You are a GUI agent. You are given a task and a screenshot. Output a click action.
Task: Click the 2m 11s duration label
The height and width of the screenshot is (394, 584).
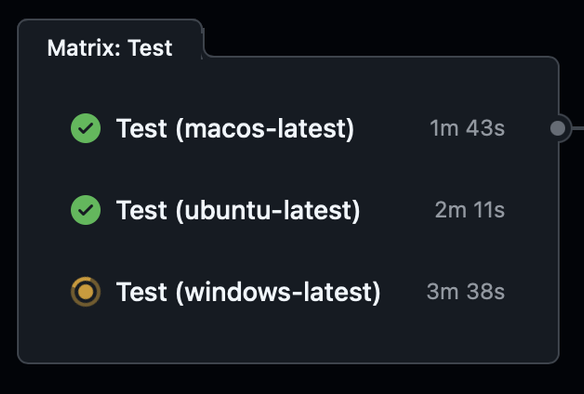coord(470,210)
